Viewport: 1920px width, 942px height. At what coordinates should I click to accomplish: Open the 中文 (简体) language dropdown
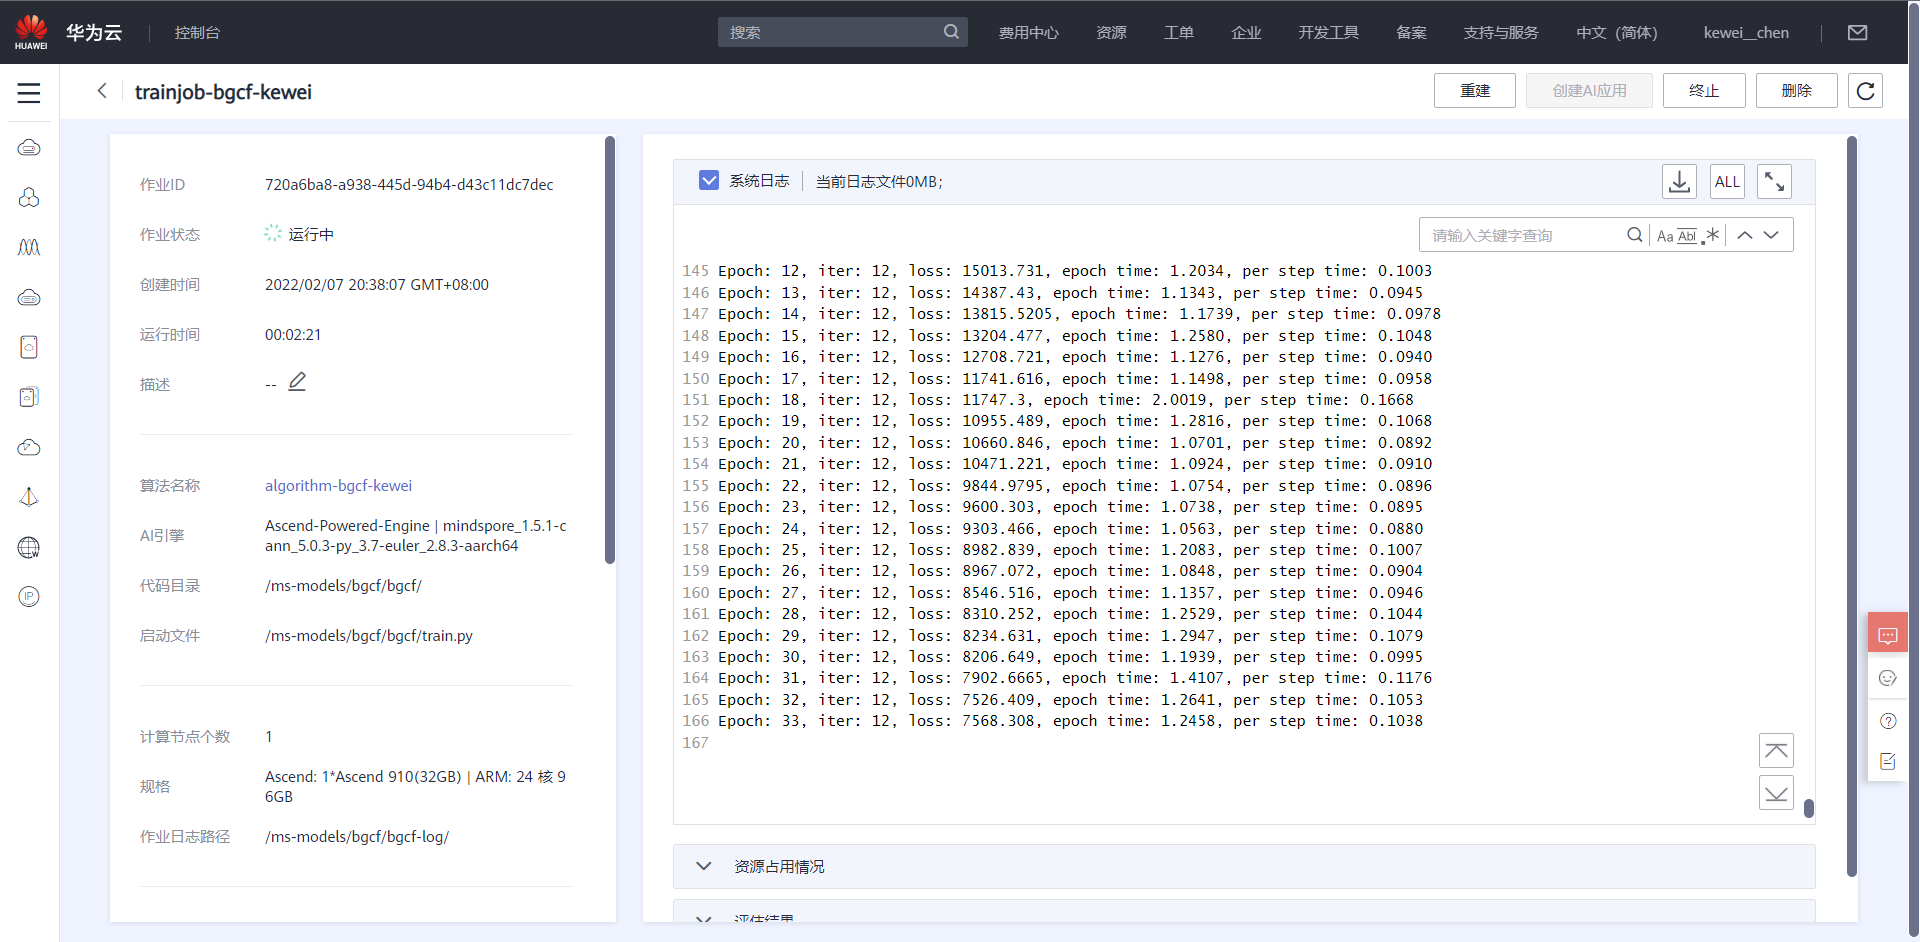pyautogui.click(x=1616, y=32)
